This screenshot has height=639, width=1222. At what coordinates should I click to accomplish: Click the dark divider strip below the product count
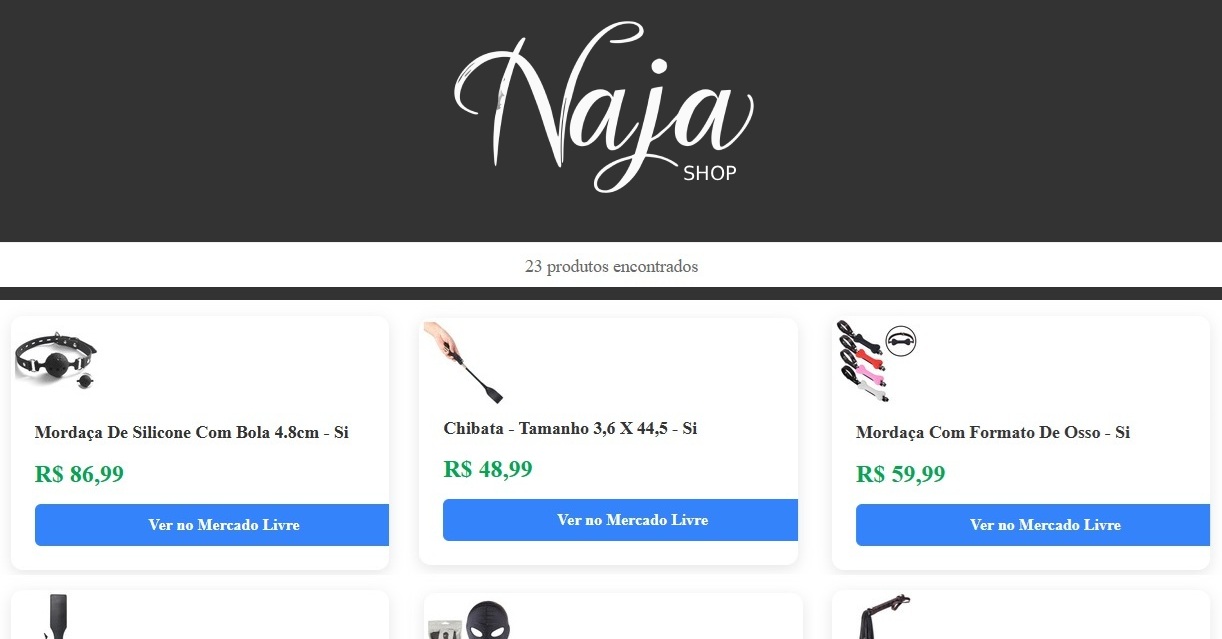(611, 293)
